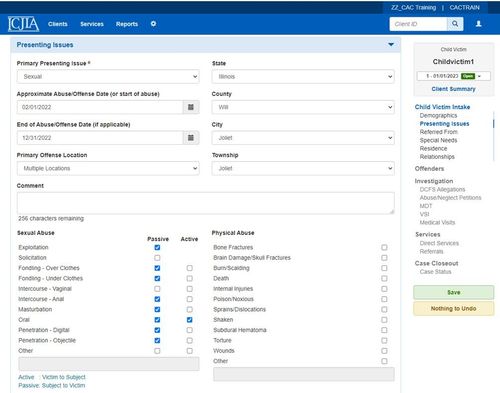Open the County dropdown
The width and height of the screenshot is (500, 393).
tap(303, 107)
